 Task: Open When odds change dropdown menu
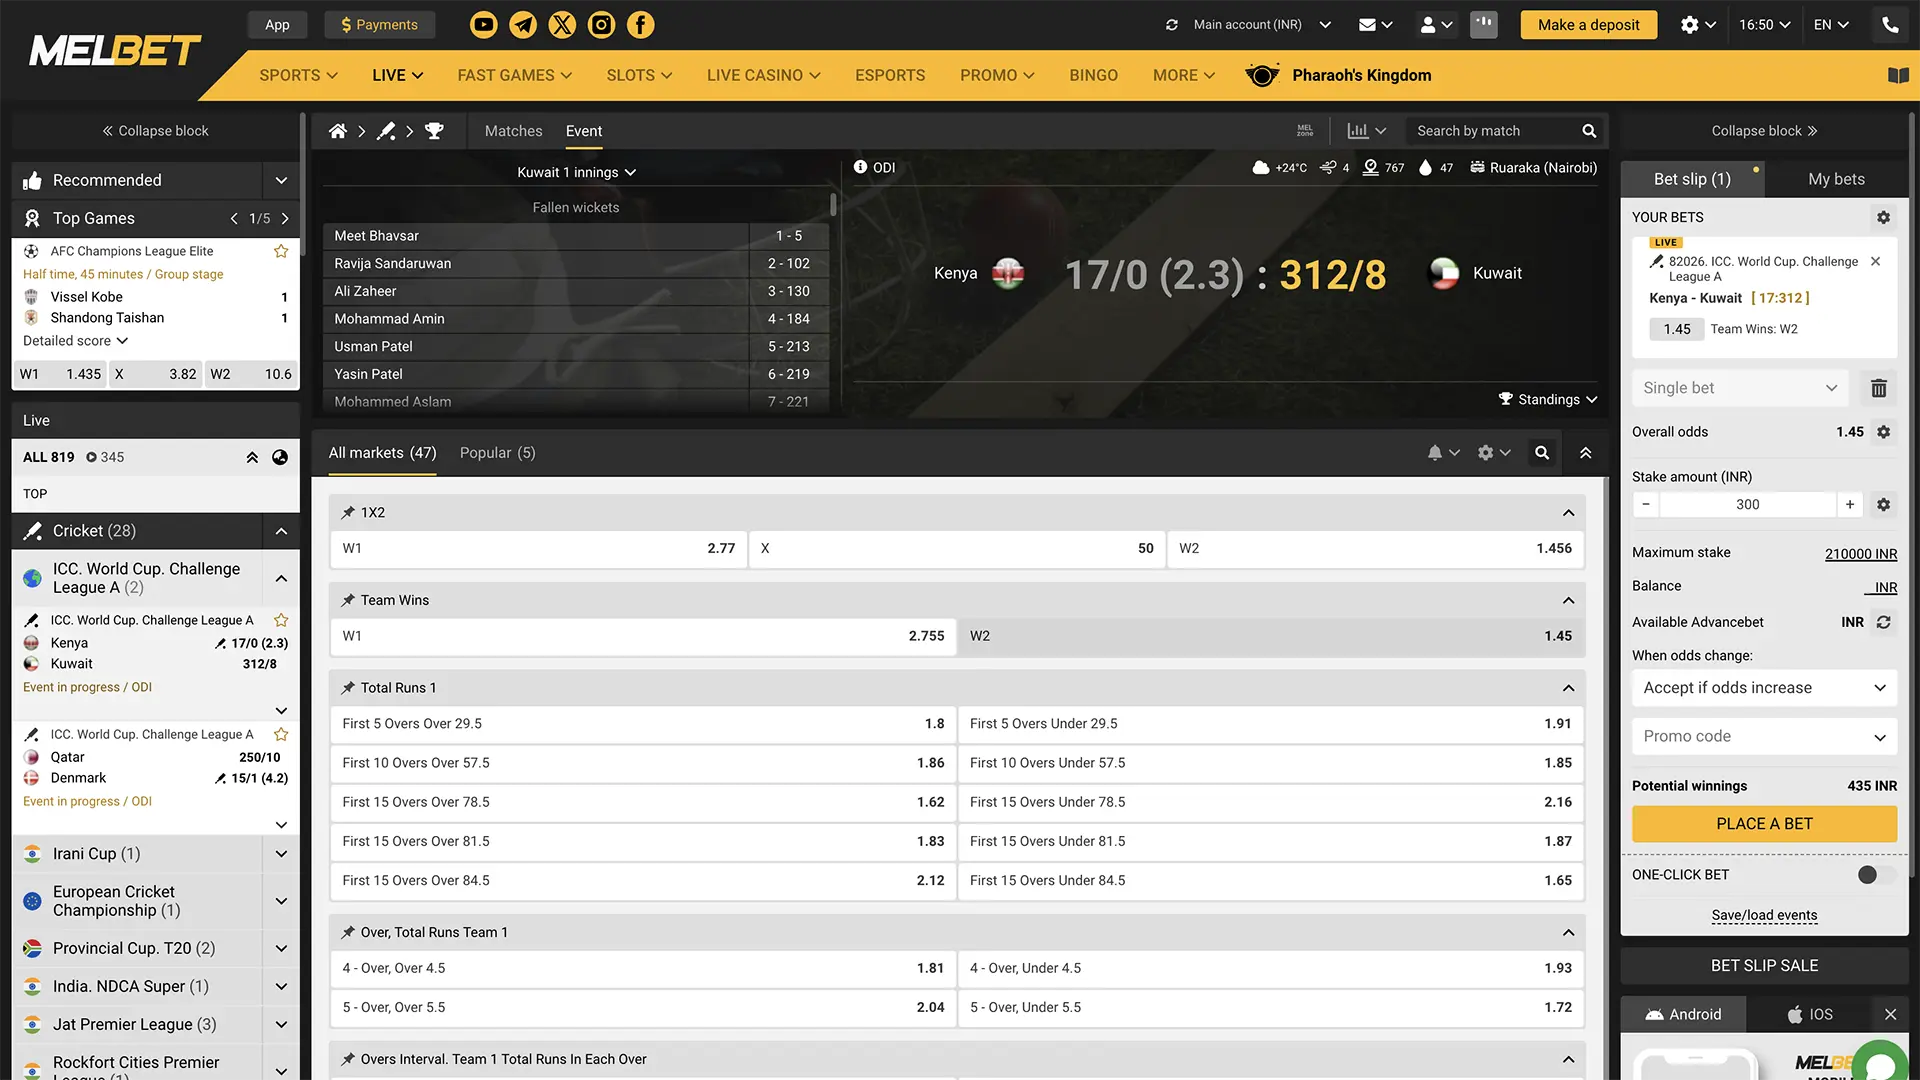[1763, 687]
